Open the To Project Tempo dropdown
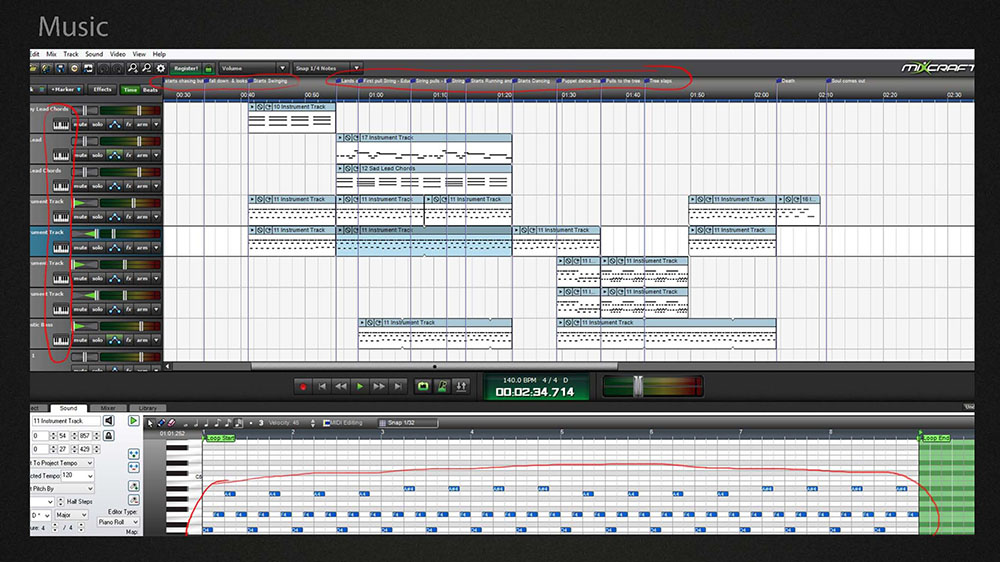Viewport: 1000px width, 562px height. point(89,463)
